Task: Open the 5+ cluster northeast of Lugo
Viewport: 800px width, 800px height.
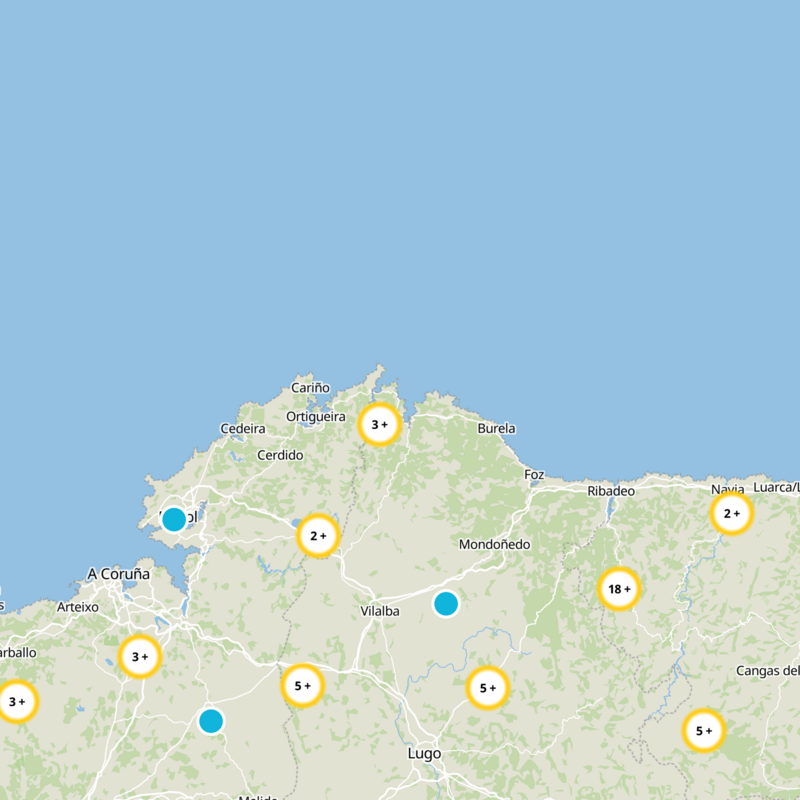Action: pyautogui.click(x=488, y=688)
